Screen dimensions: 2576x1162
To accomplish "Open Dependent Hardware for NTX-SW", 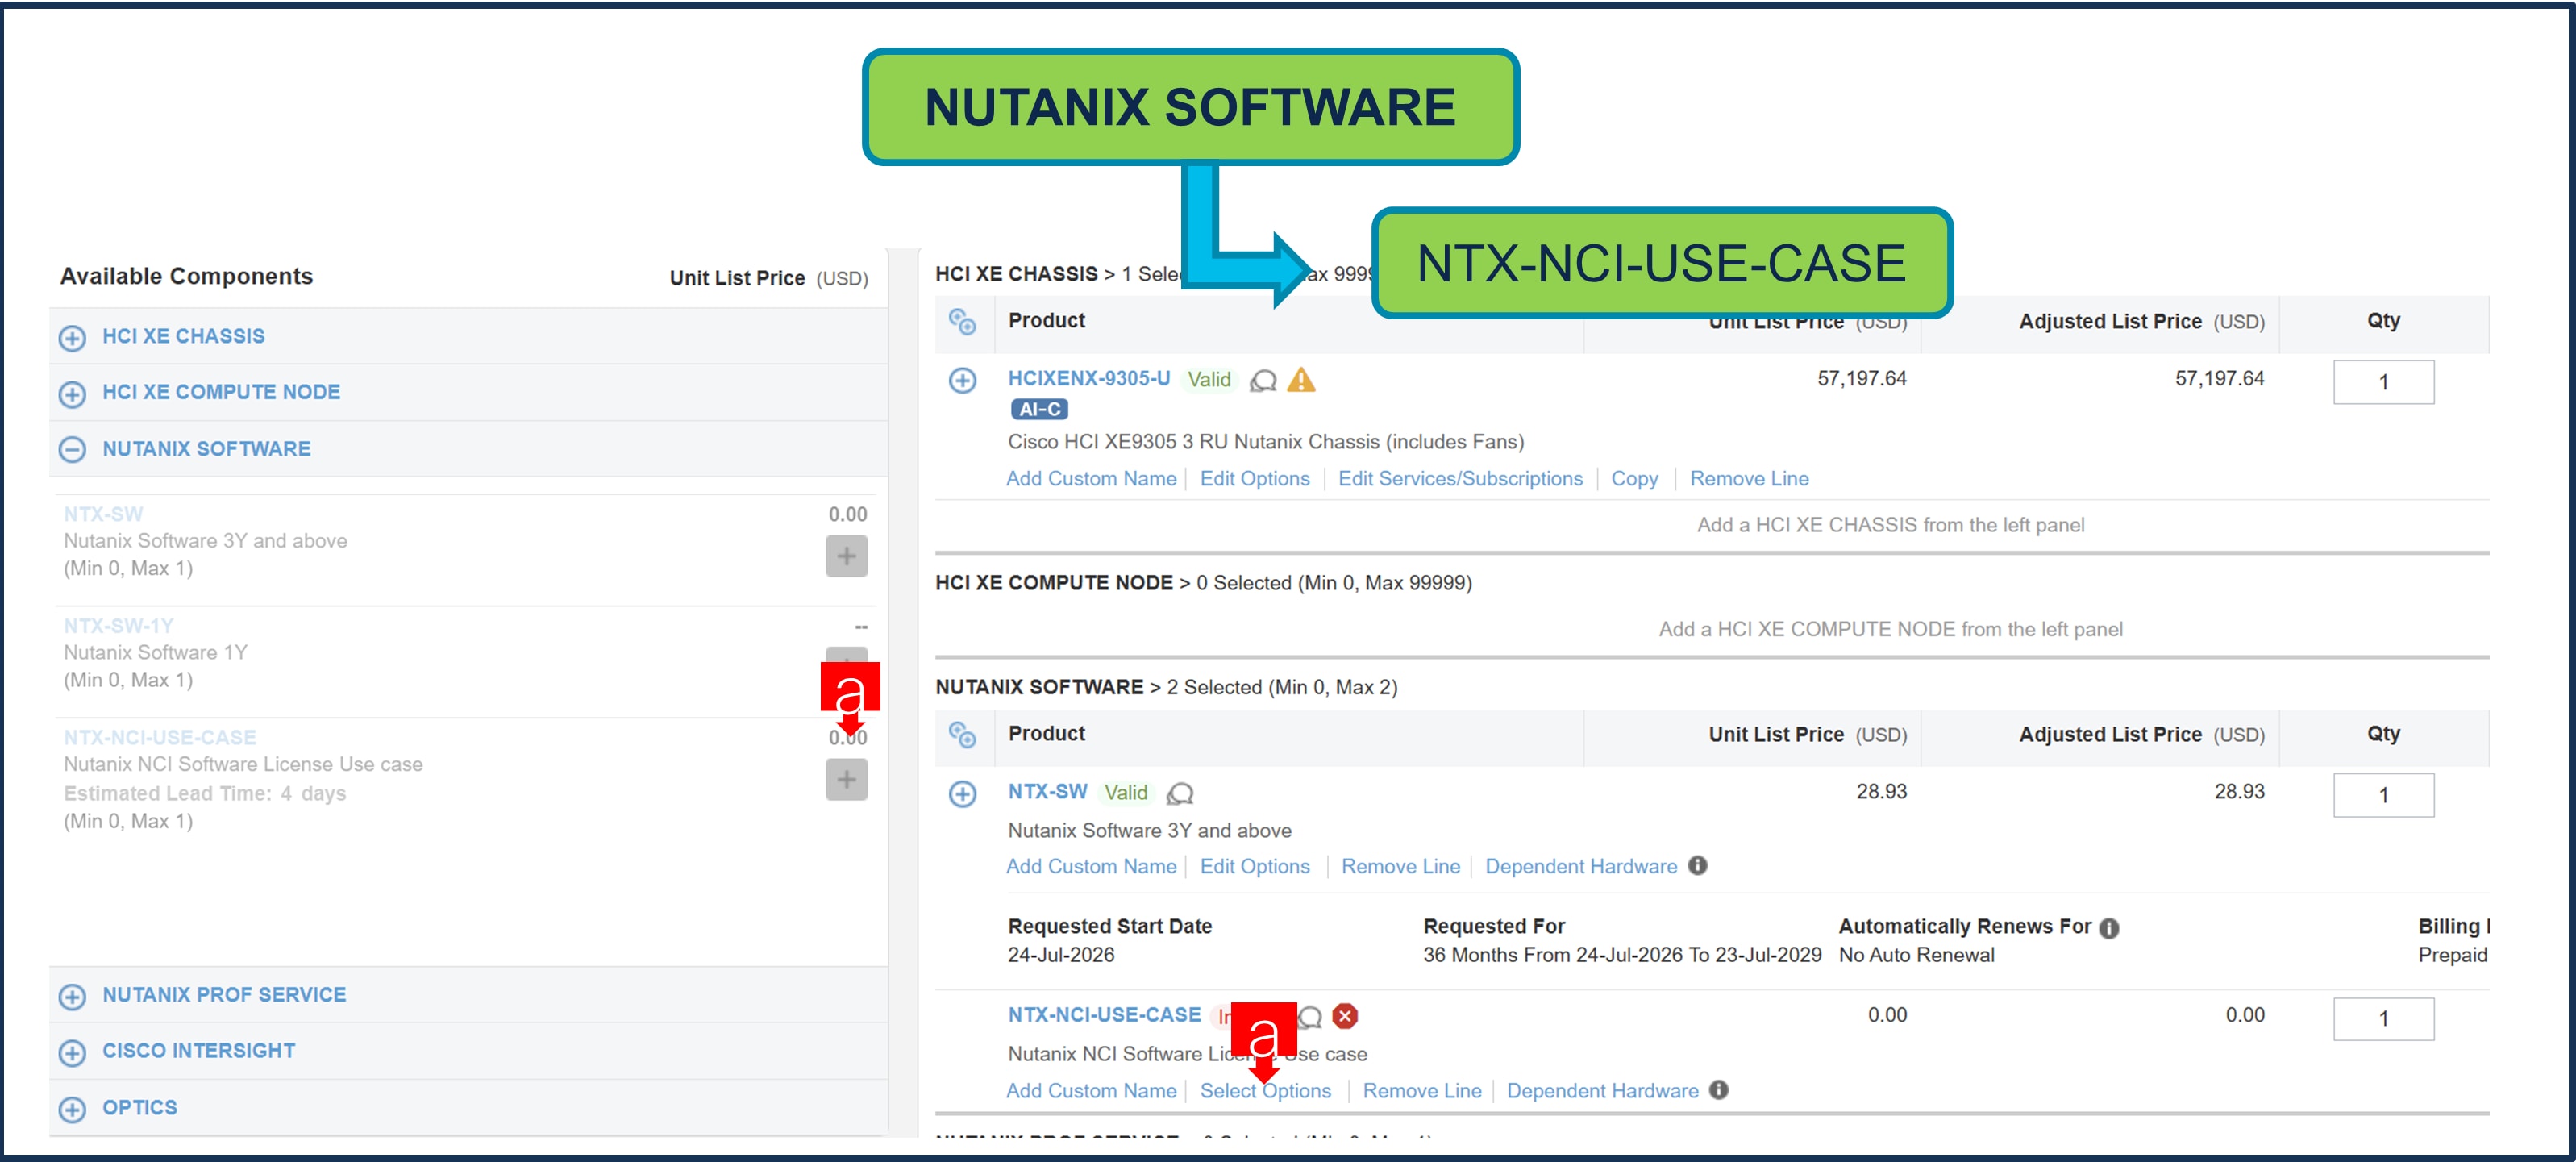I will [1580, 866].
